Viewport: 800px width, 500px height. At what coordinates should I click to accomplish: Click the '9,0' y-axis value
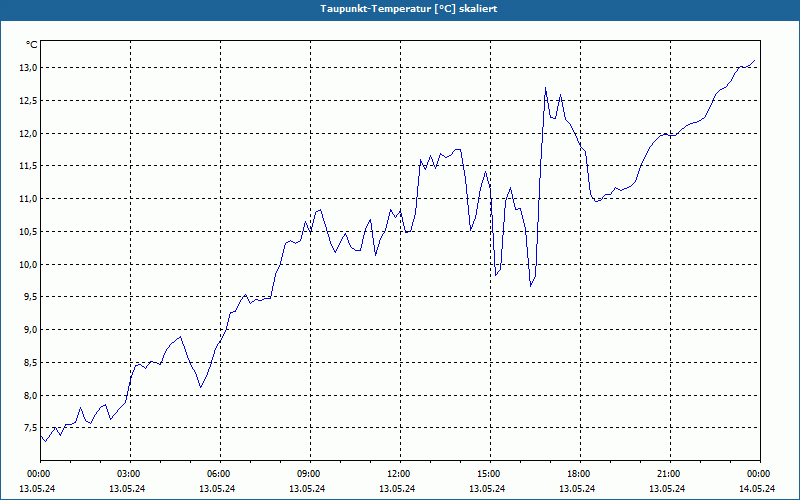tap(30, 330)
